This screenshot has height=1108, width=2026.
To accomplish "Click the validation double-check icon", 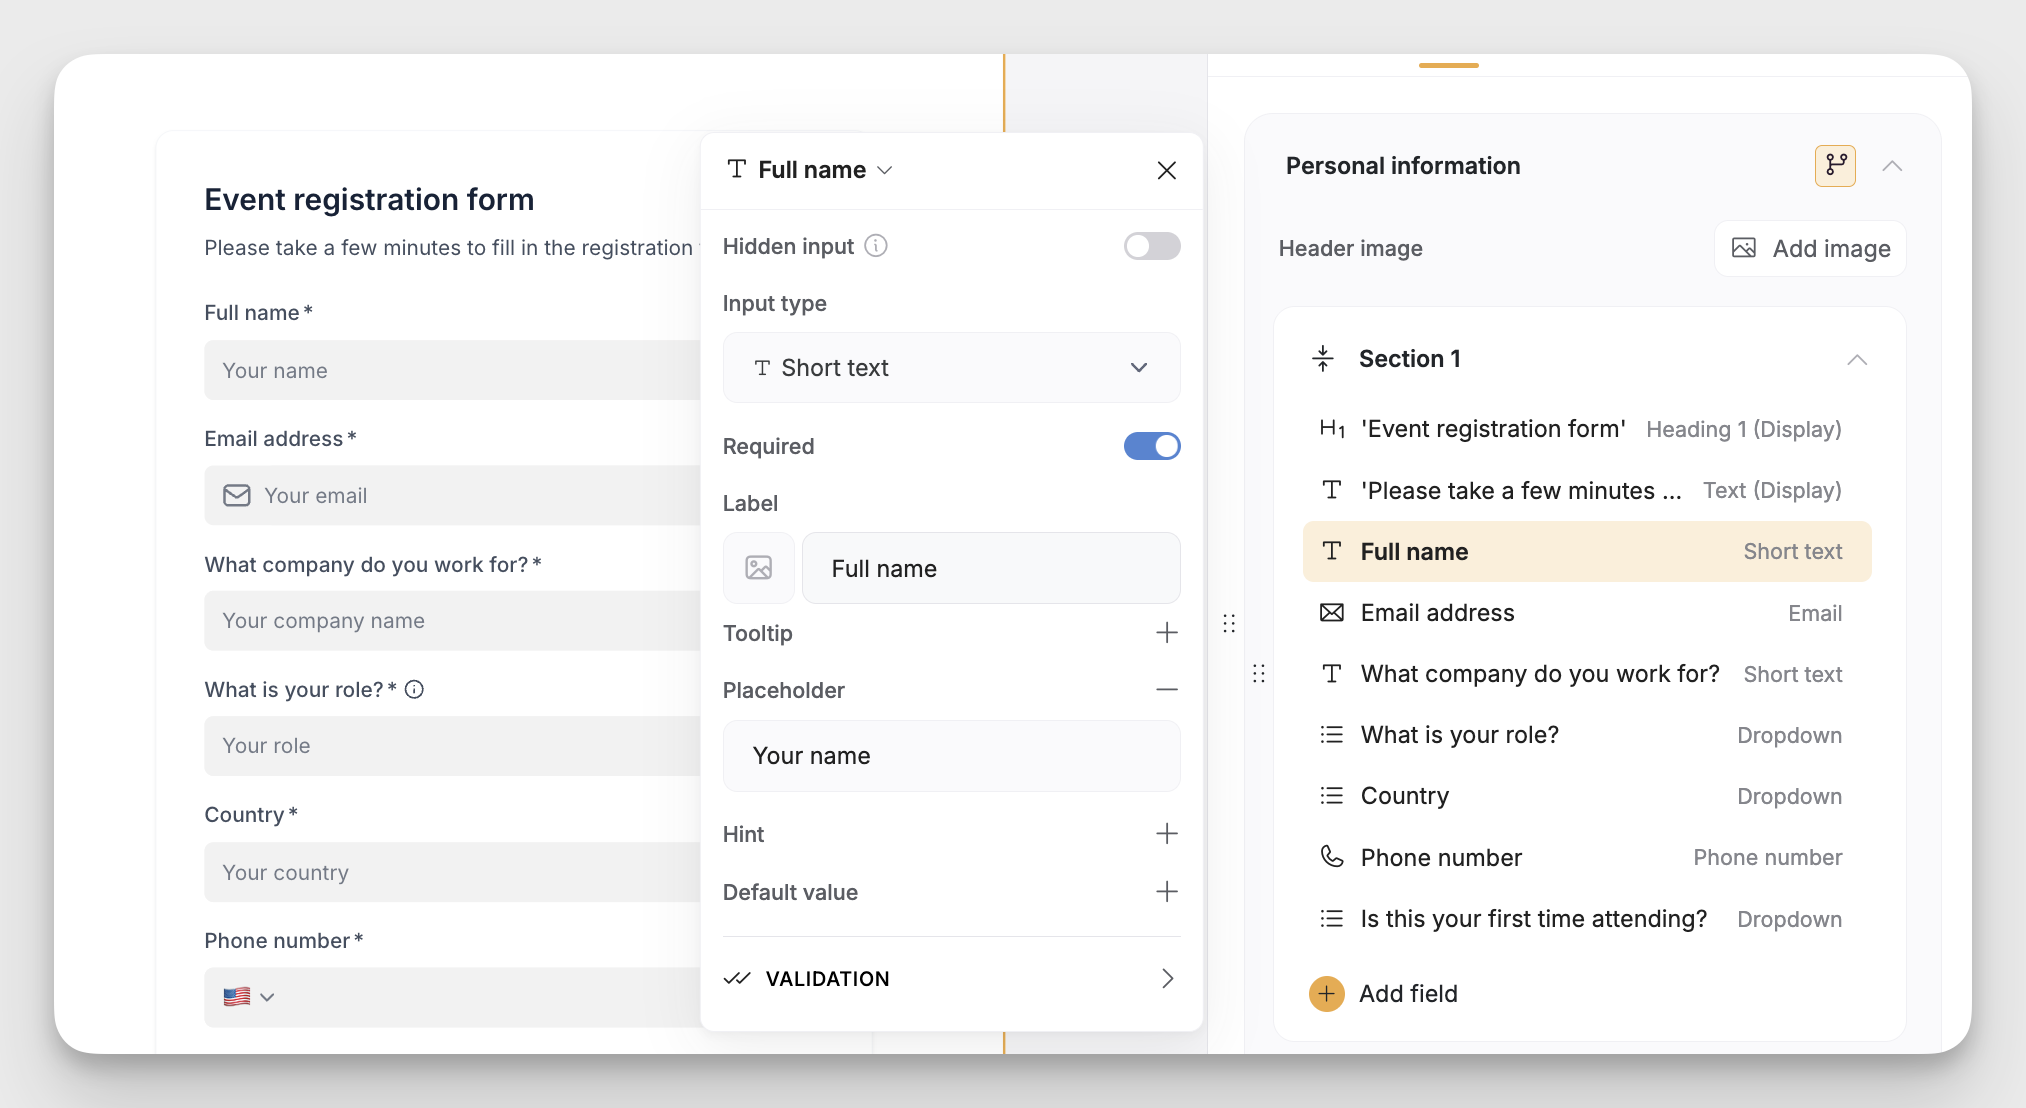I will pyautogui.click(x=737, y=979).
